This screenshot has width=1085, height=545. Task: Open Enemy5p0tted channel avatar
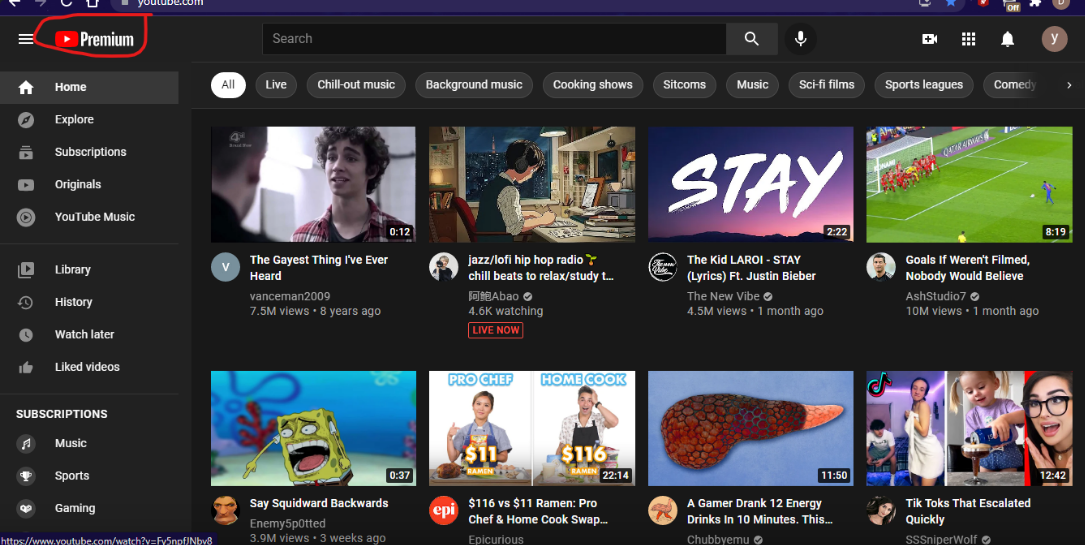tap(226, 510)
